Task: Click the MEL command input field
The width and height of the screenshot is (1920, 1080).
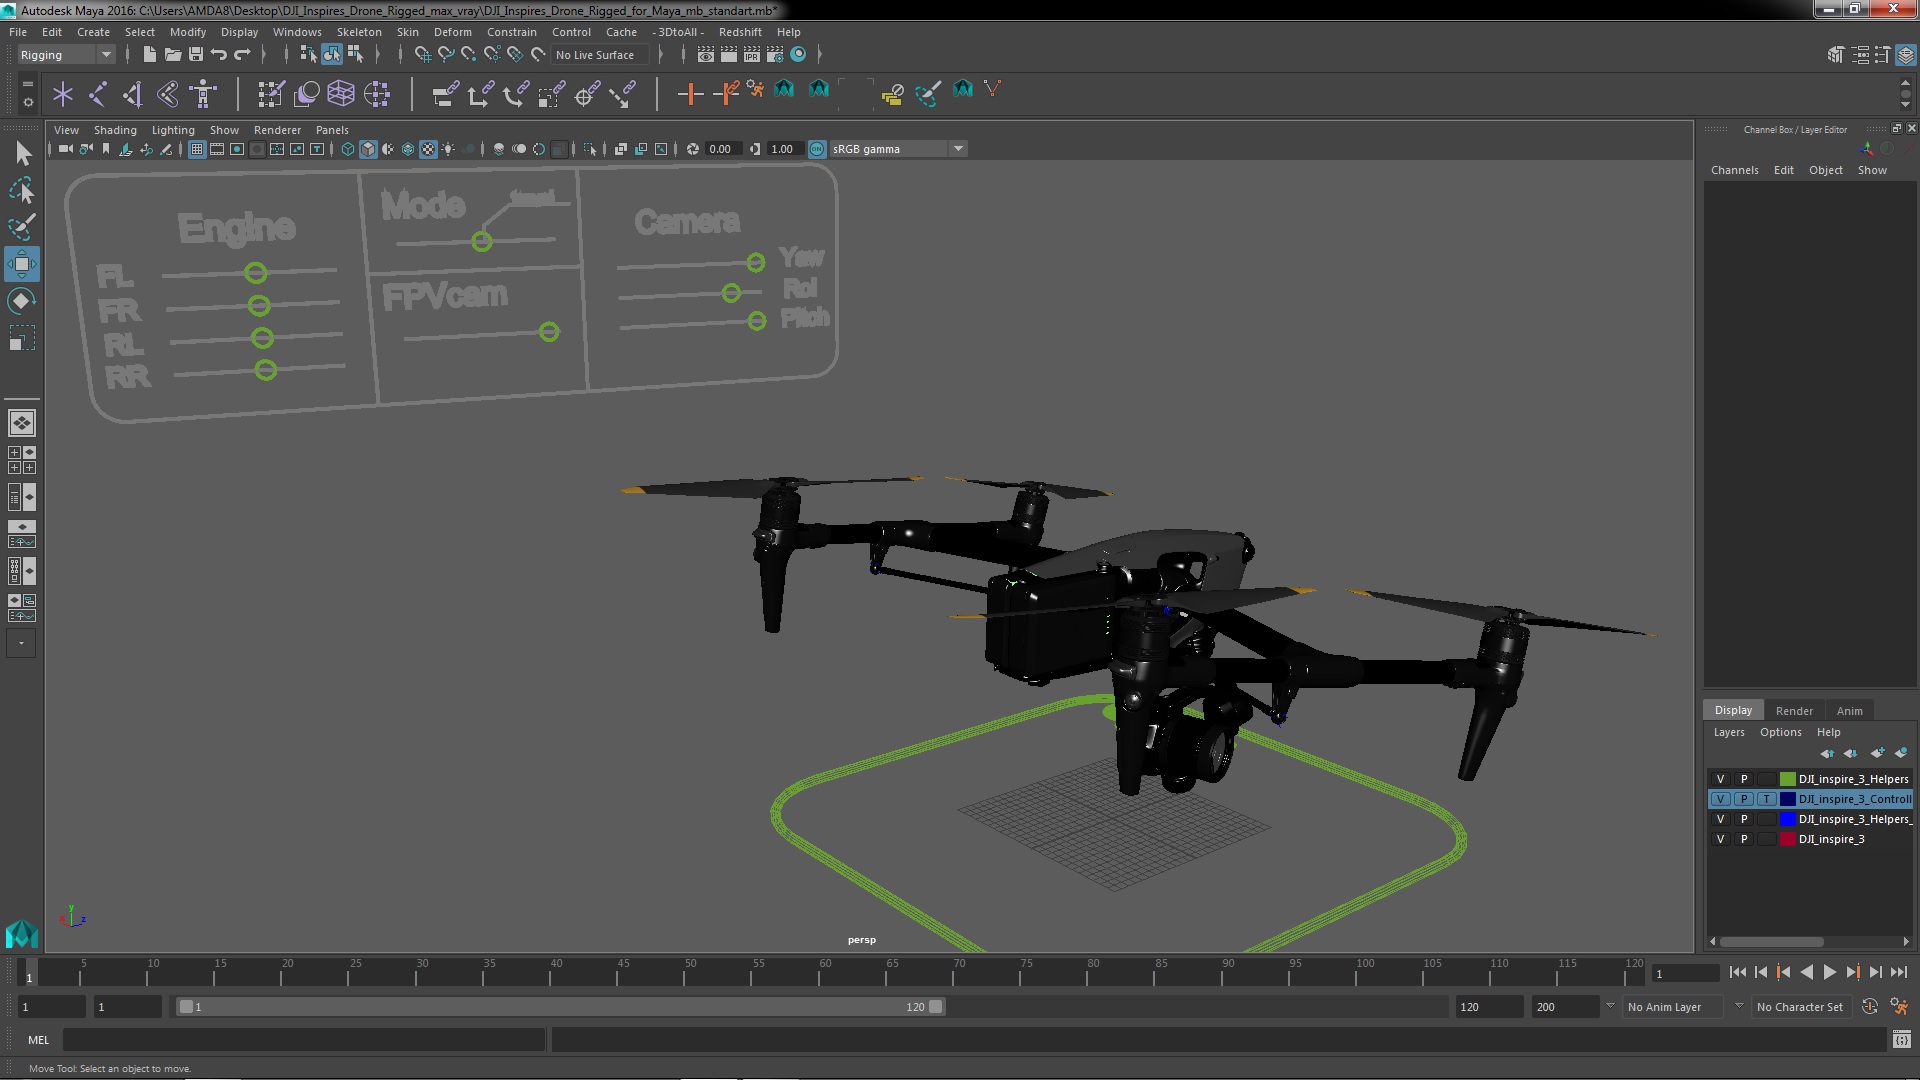Action: pyautogui.click(x=304, y=1040)
